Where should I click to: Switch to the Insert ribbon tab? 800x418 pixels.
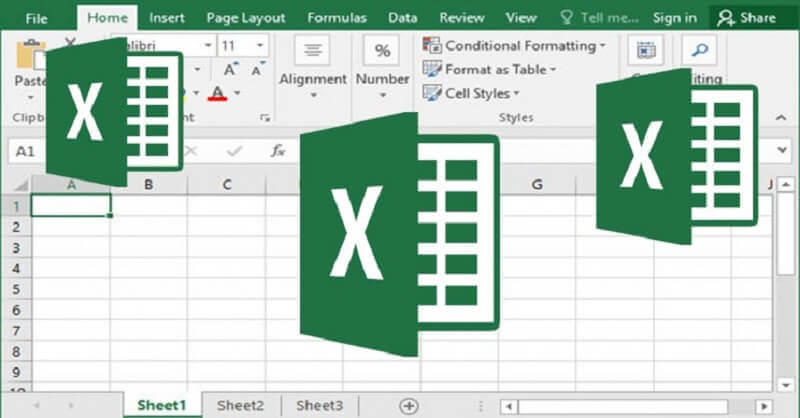[167, 17]
